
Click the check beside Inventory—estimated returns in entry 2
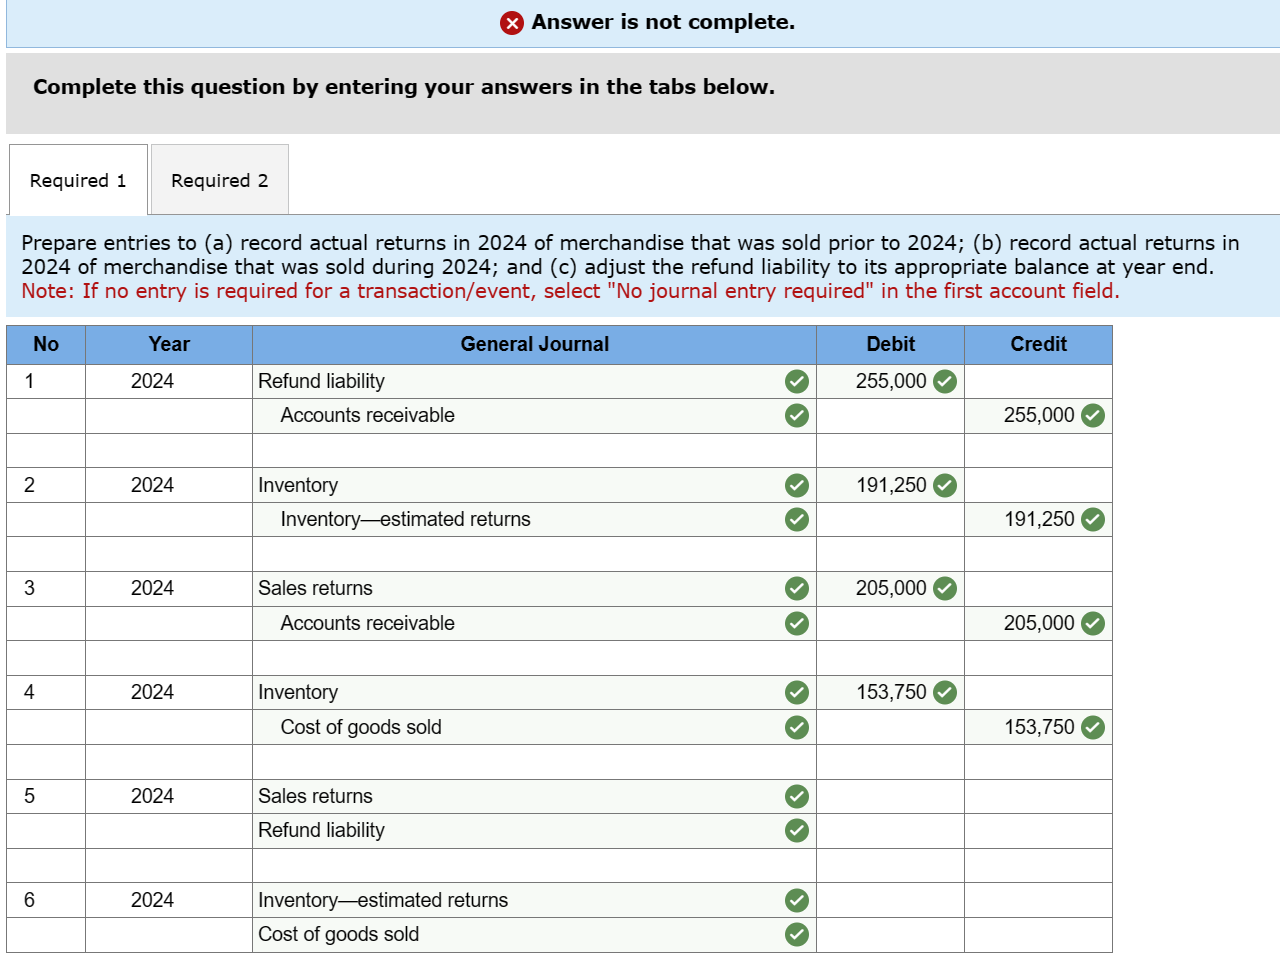tap(797, 519)
